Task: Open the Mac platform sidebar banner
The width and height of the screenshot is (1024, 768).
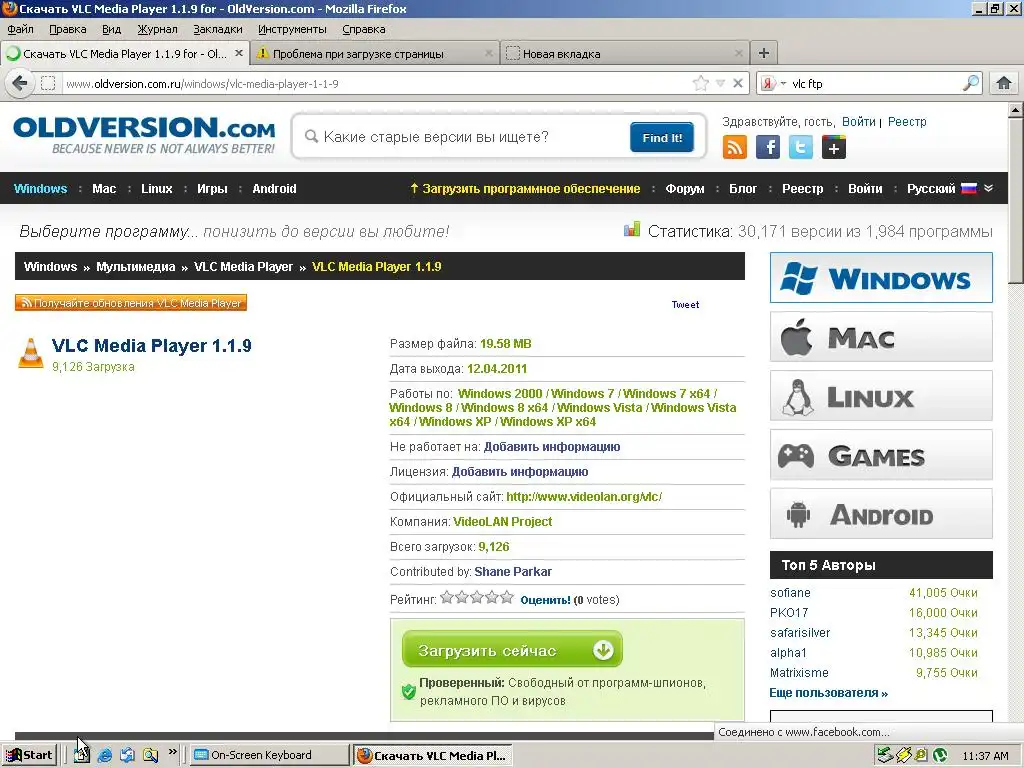Action: point(881,337)
